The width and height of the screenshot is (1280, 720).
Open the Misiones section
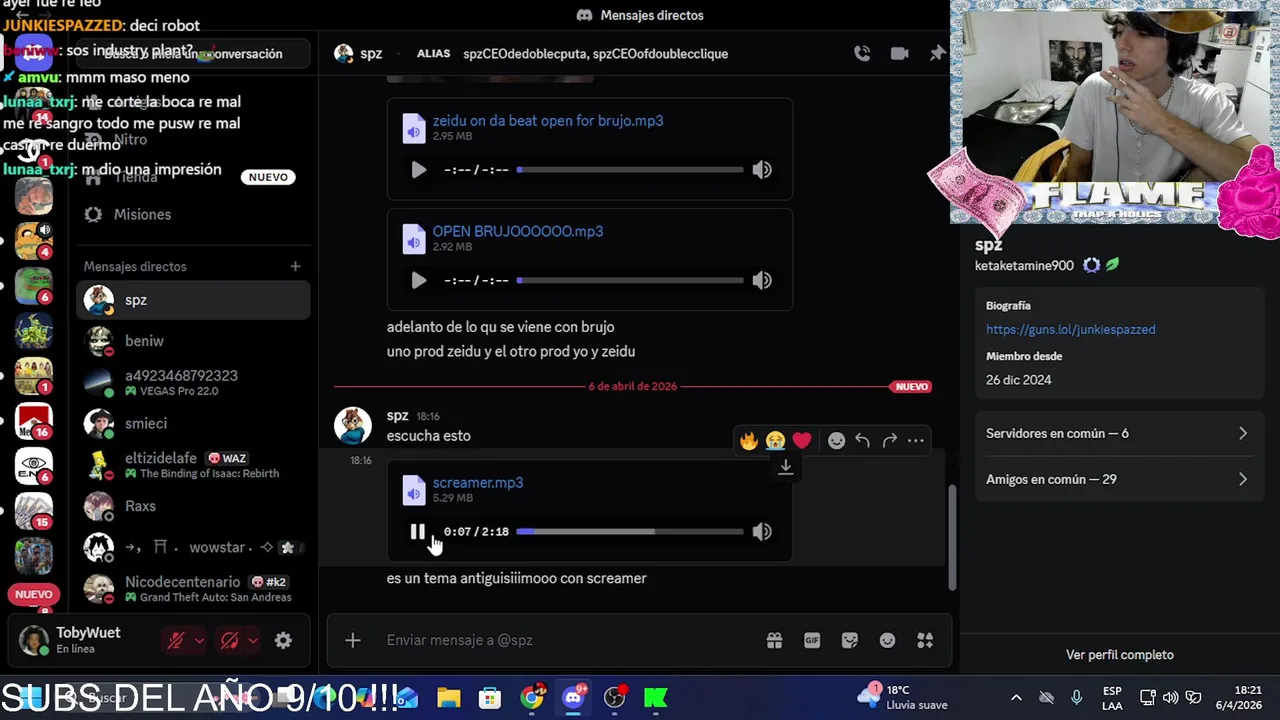(193, 215)
